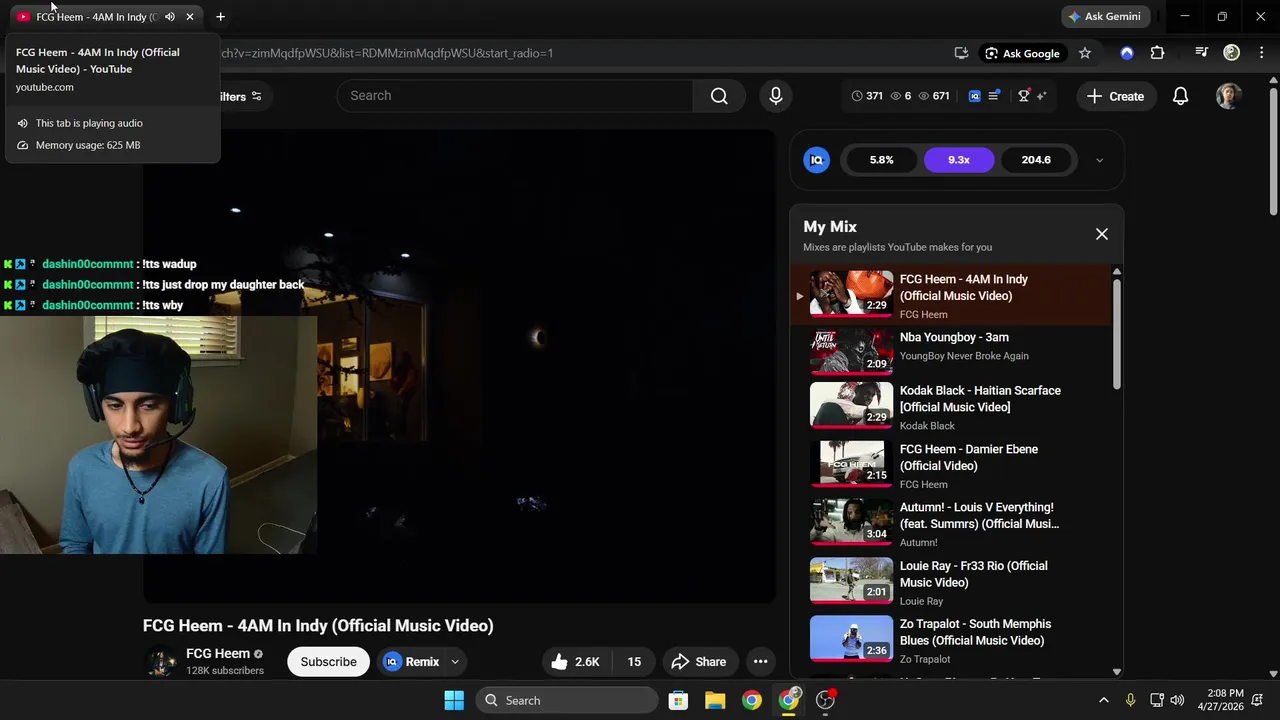1280x720 pixels.
Task: Click the Ask Google button
Action: (x=1021, y=53)
